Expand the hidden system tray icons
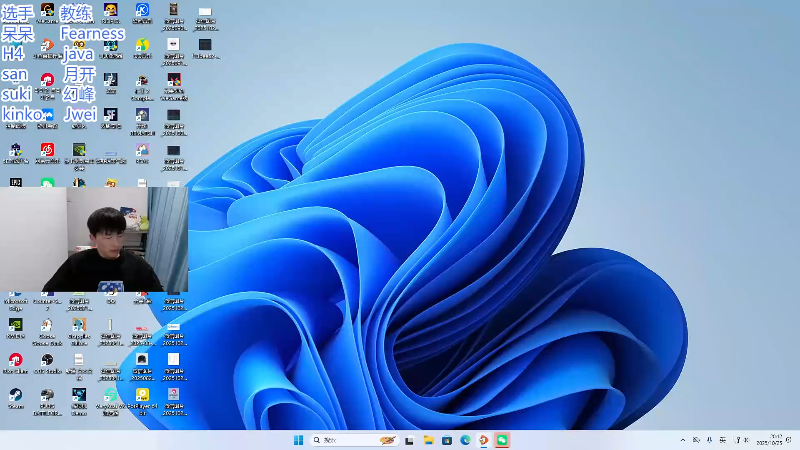The height and width of the screenshot is (450, 800). [683, 440]
